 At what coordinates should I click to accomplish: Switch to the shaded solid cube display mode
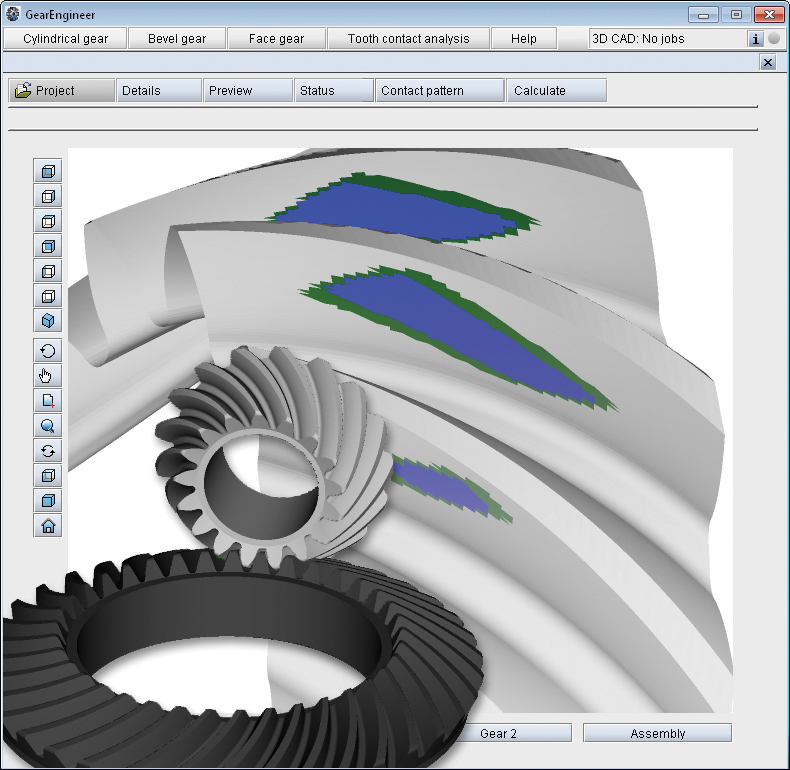click(x=48, y=500)
